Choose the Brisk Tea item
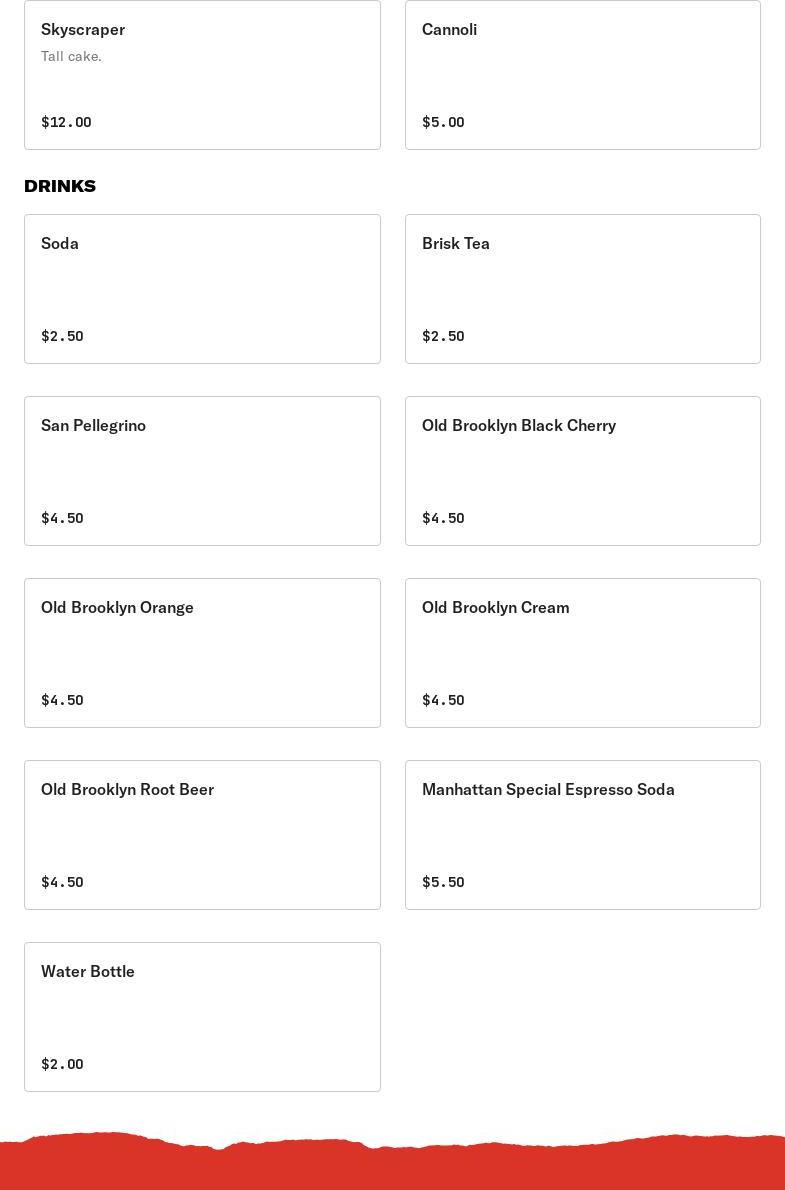Viewport: 785px width, 1190px height. click(582, 289)
